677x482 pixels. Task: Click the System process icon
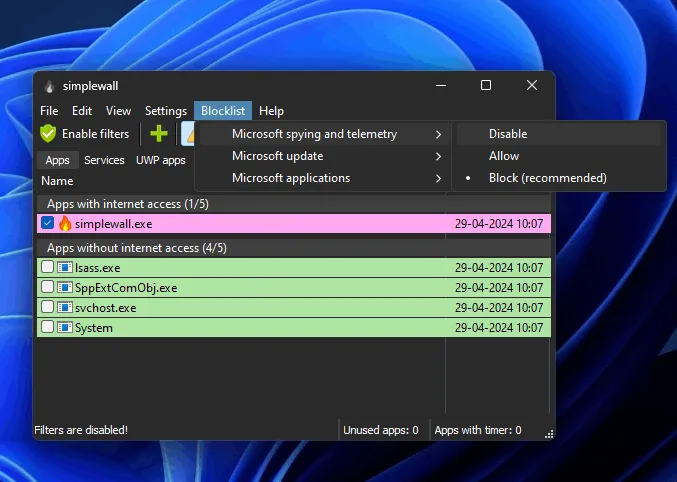point(65,328)
